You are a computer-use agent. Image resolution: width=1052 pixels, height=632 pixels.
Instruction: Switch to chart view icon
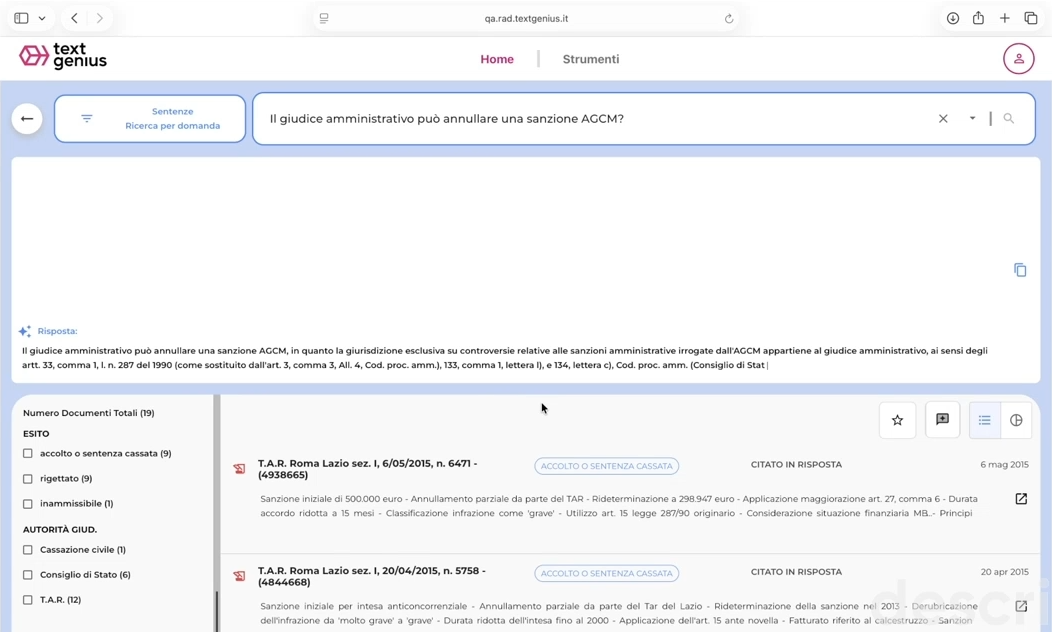pyautogui.click(x=1016, y=420)
